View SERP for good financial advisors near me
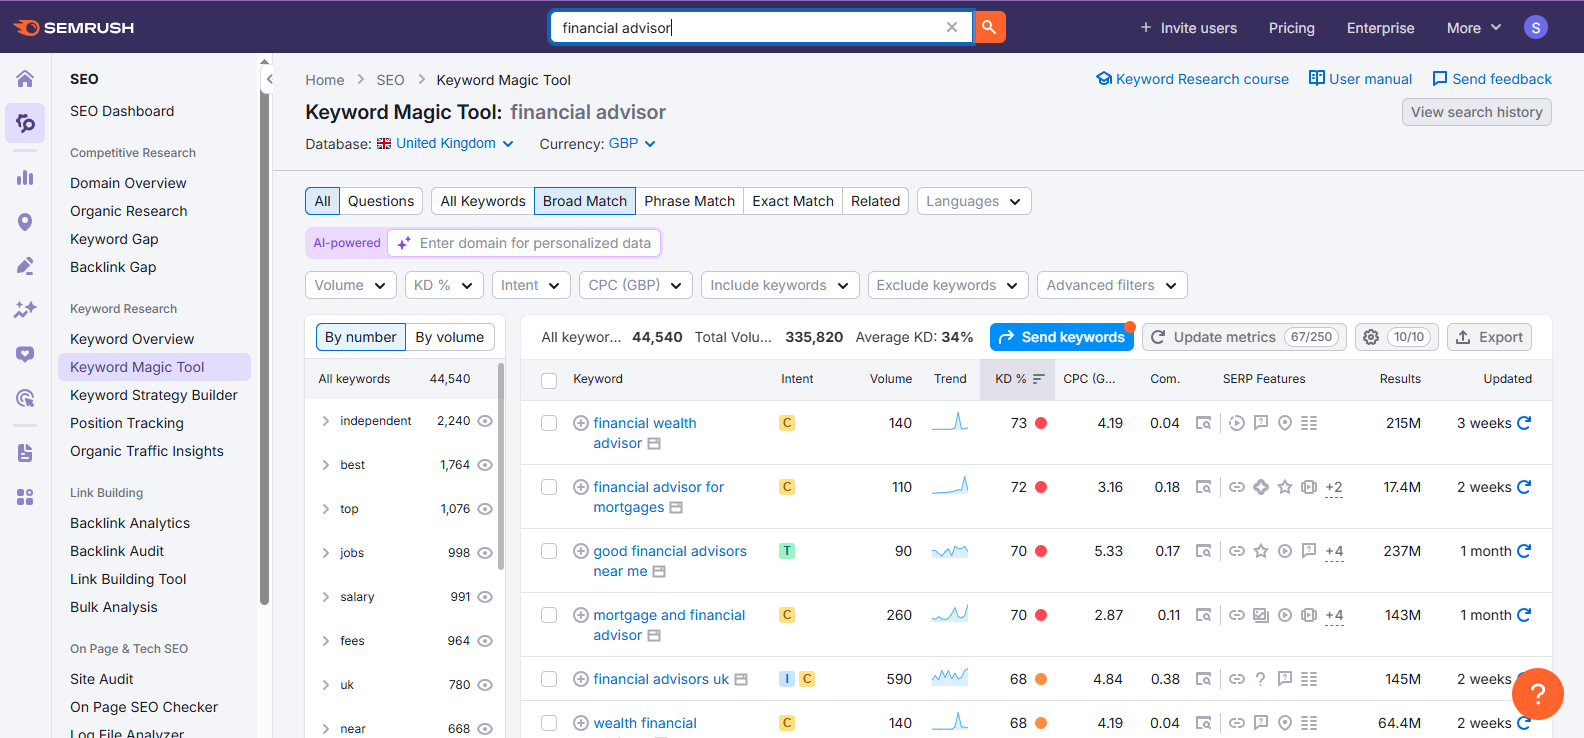1584x738 pixels. 1204,551
